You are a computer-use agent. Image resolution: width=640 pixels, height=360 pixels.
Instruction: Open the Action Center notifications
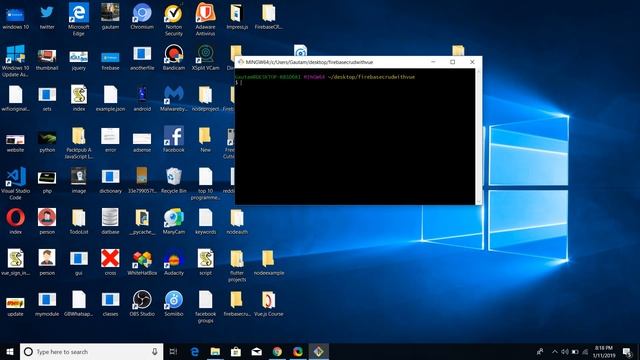pos(627,351)
